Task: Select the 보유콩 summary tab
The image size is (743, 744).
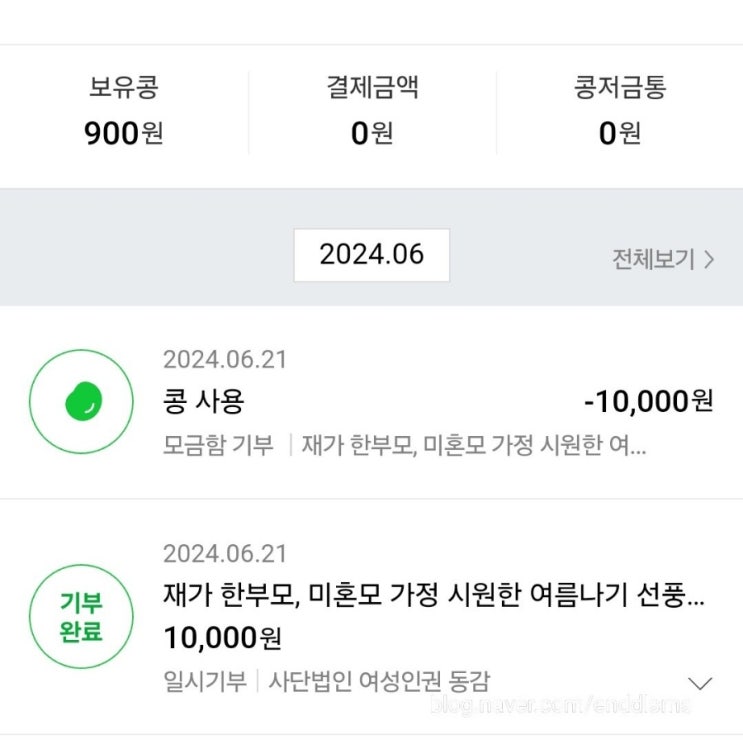Action: [x=123, y=88]
